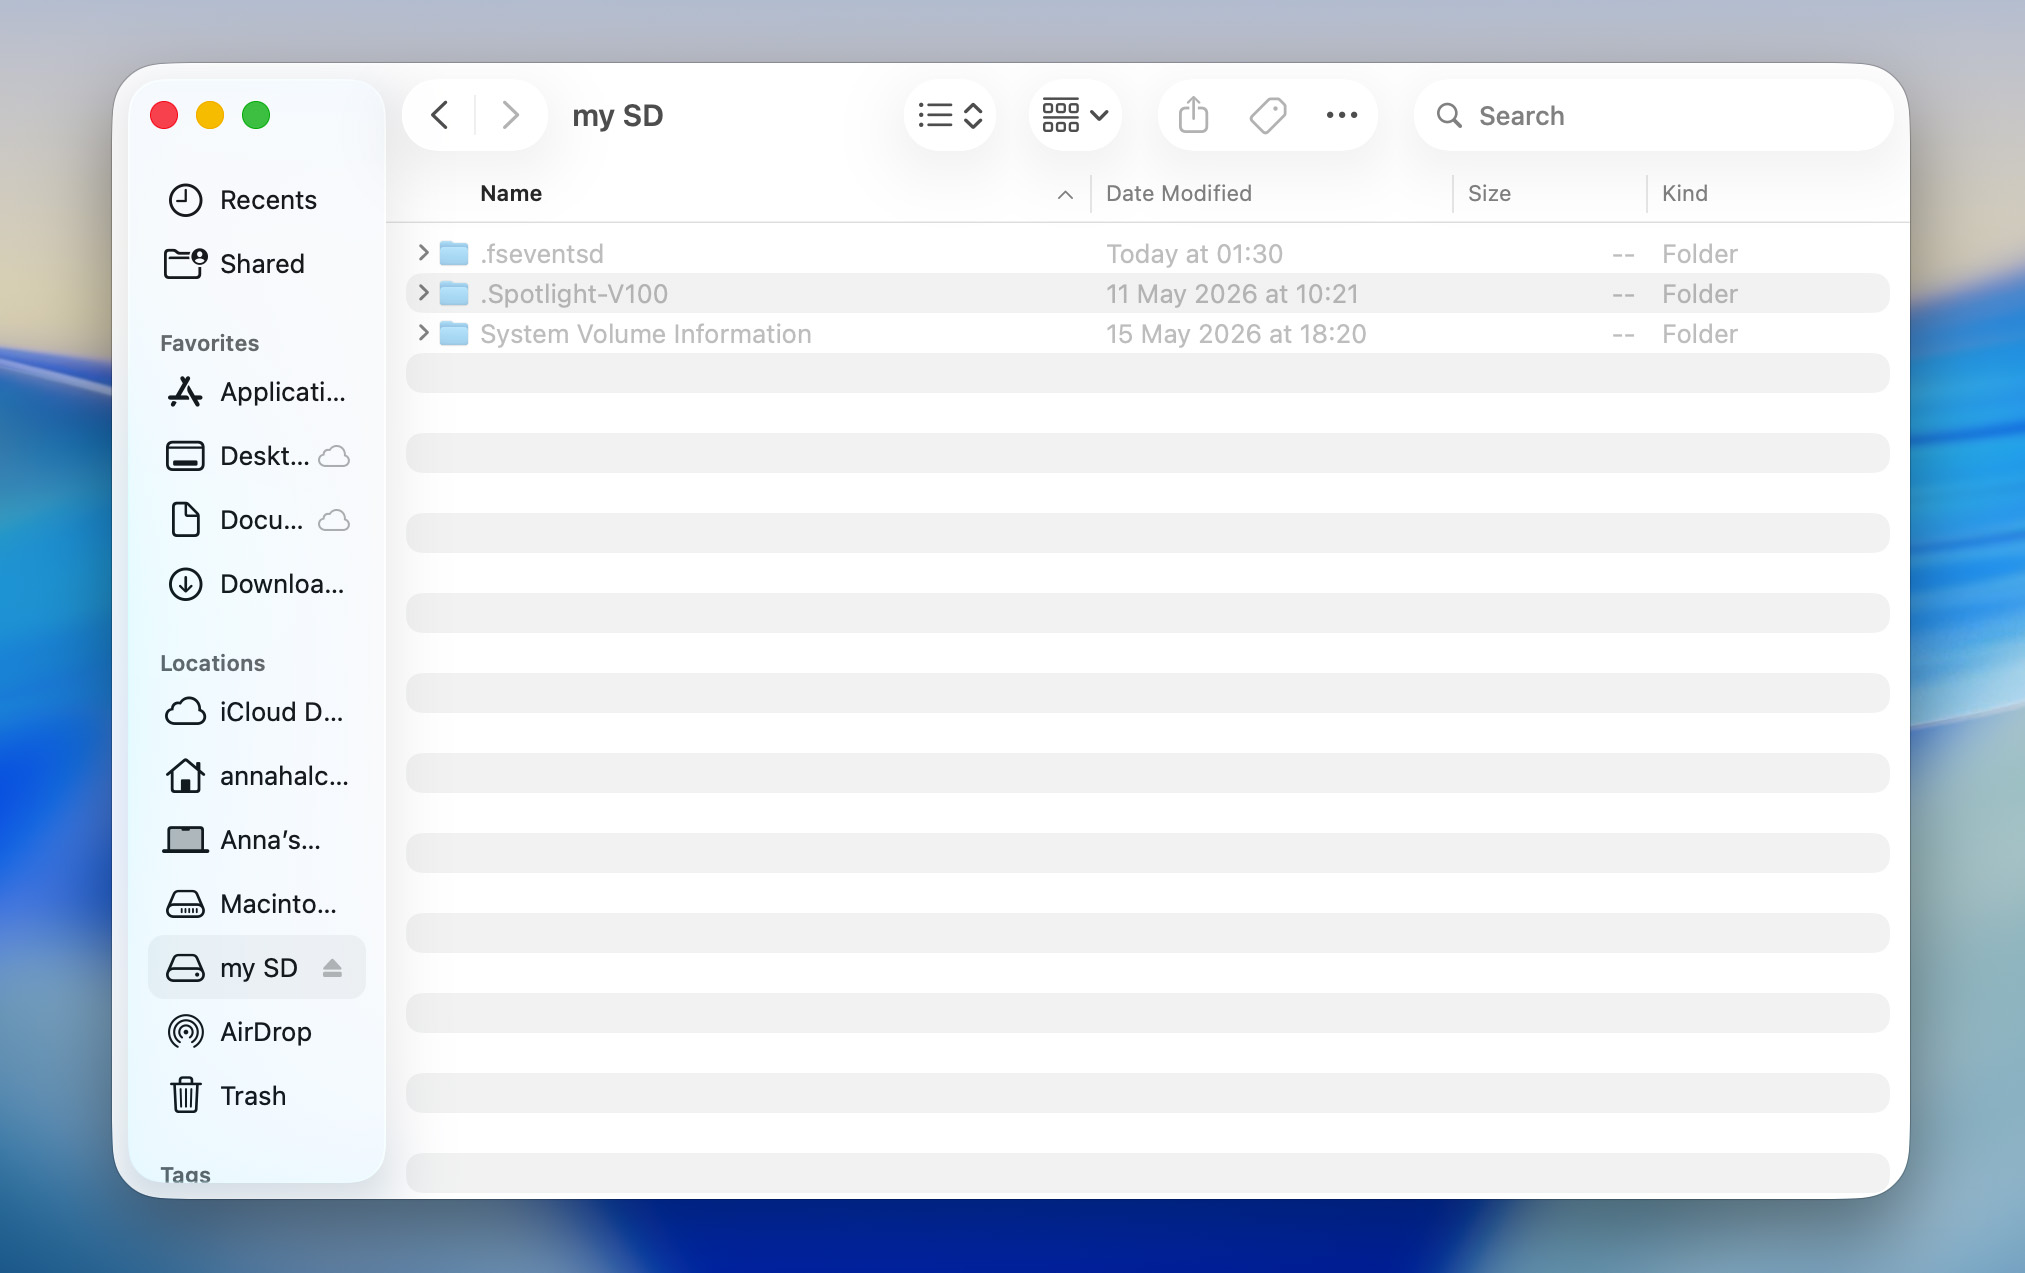Sort by the Name column header

(x=511, y=193)
